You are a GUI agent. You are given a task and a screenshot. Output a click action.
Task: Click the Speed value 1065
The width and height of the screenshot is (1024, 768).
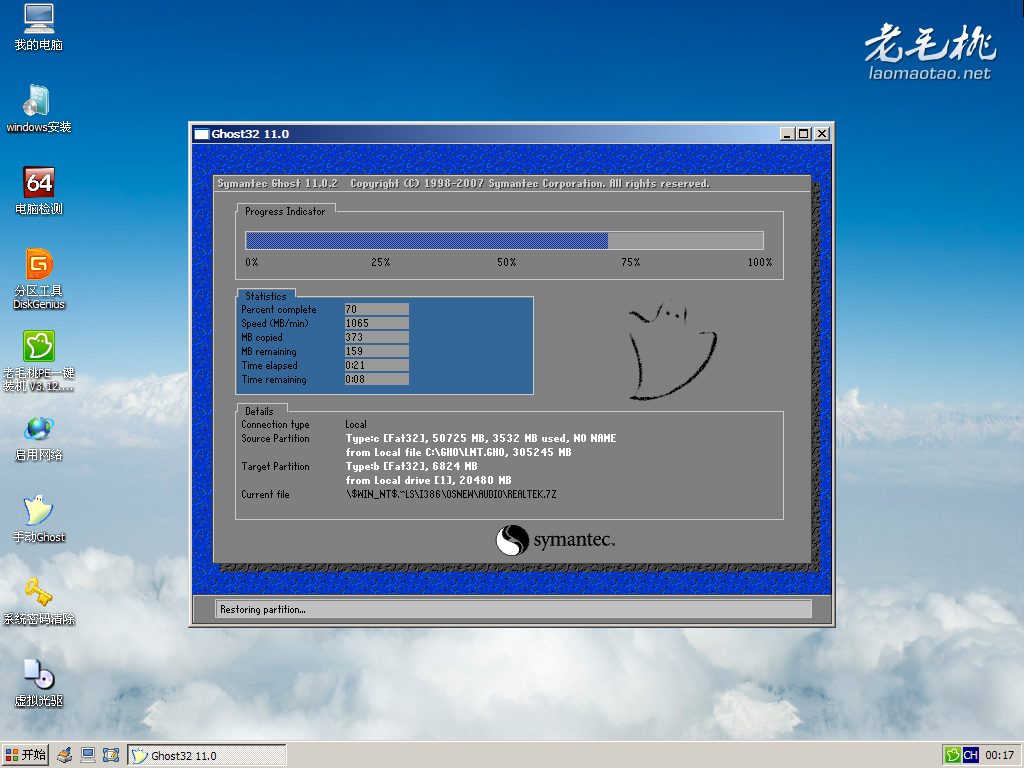click(377, 323)
